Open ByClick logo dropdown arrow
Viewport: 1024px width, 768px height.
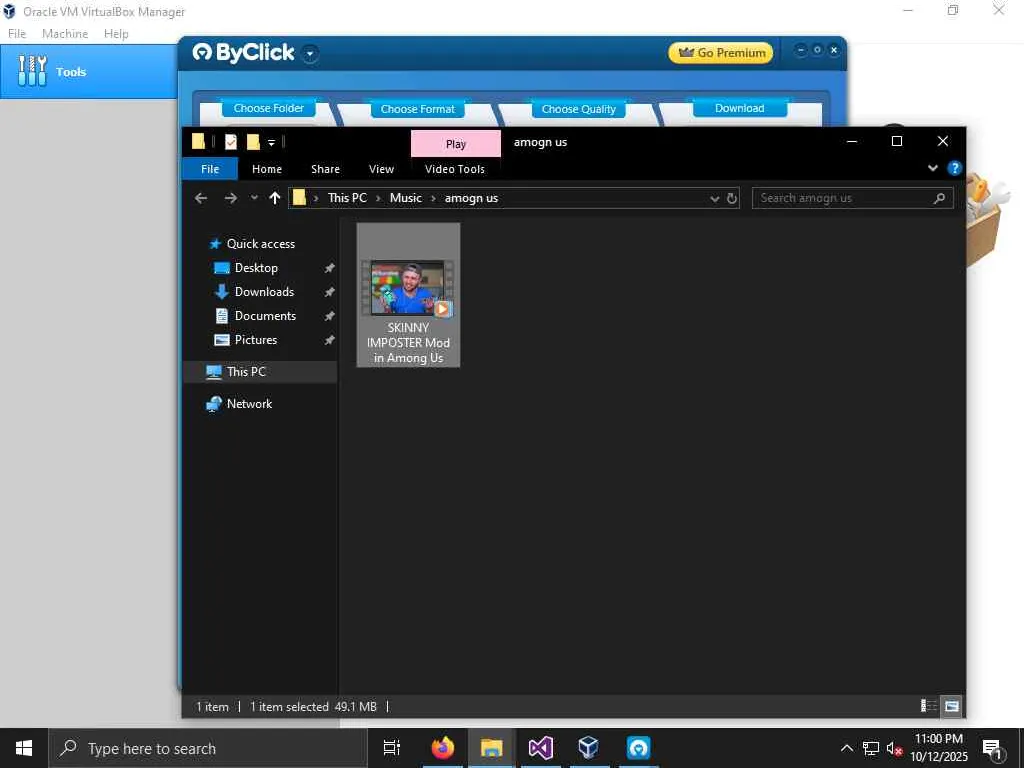coord(310,54)
